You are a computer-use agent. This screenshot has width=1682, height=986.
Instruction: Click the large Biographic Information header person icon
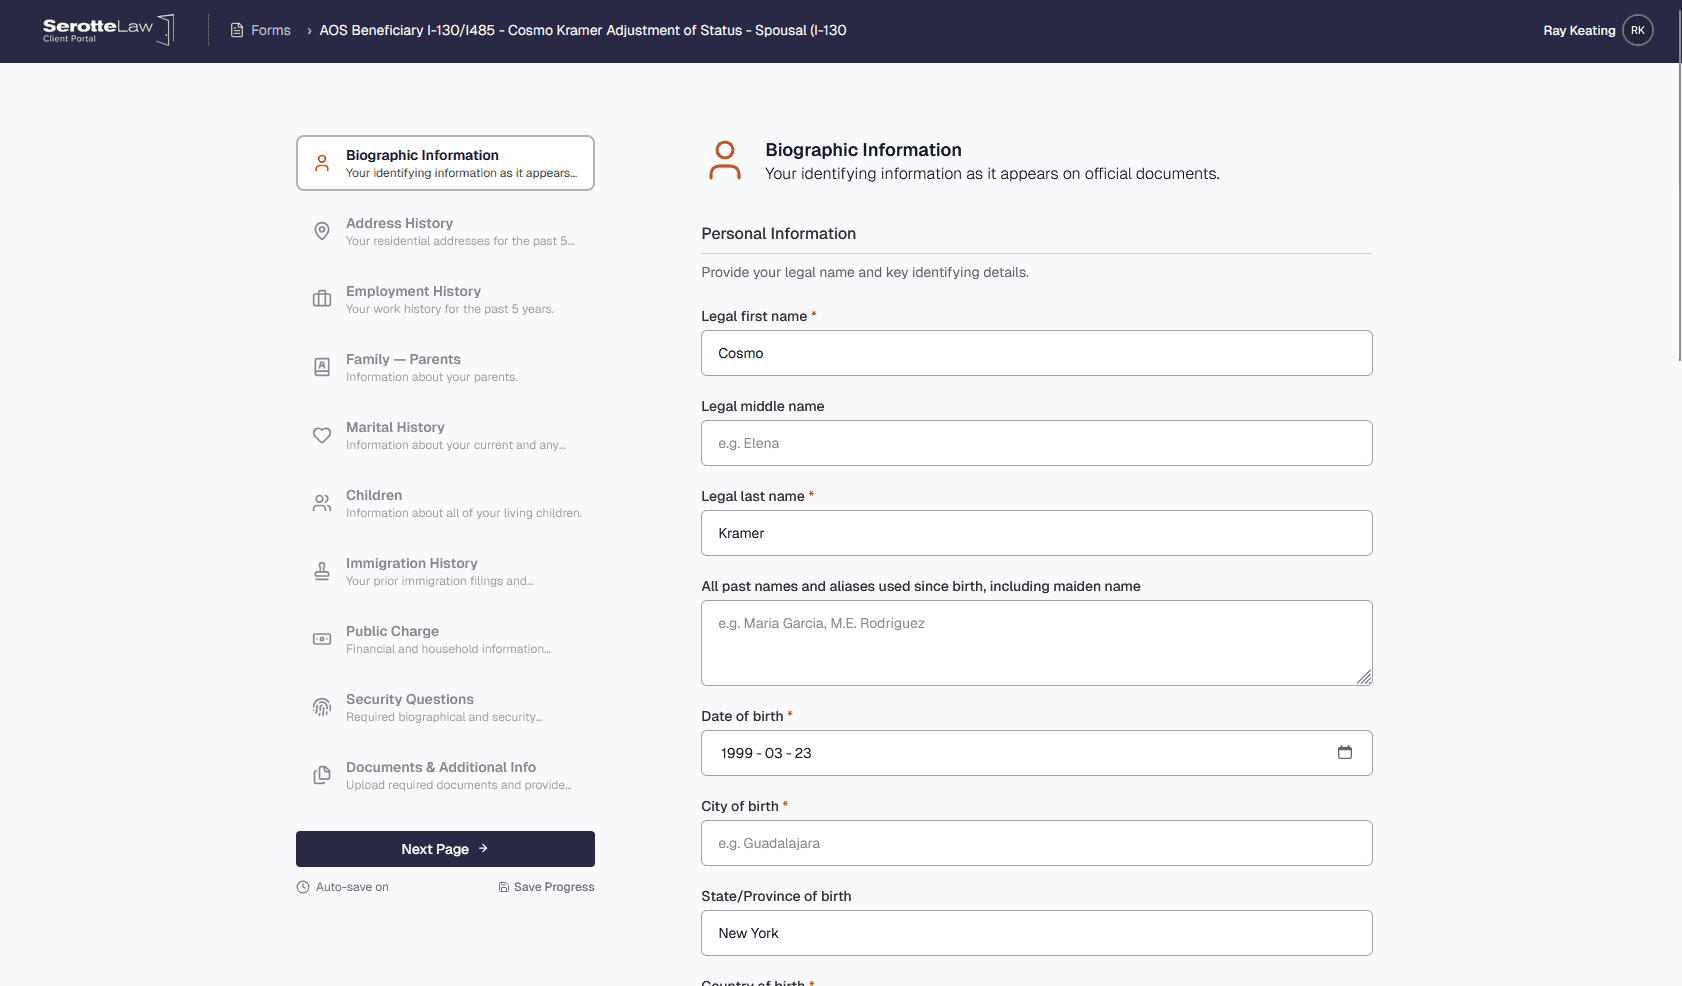pos(725,161)
